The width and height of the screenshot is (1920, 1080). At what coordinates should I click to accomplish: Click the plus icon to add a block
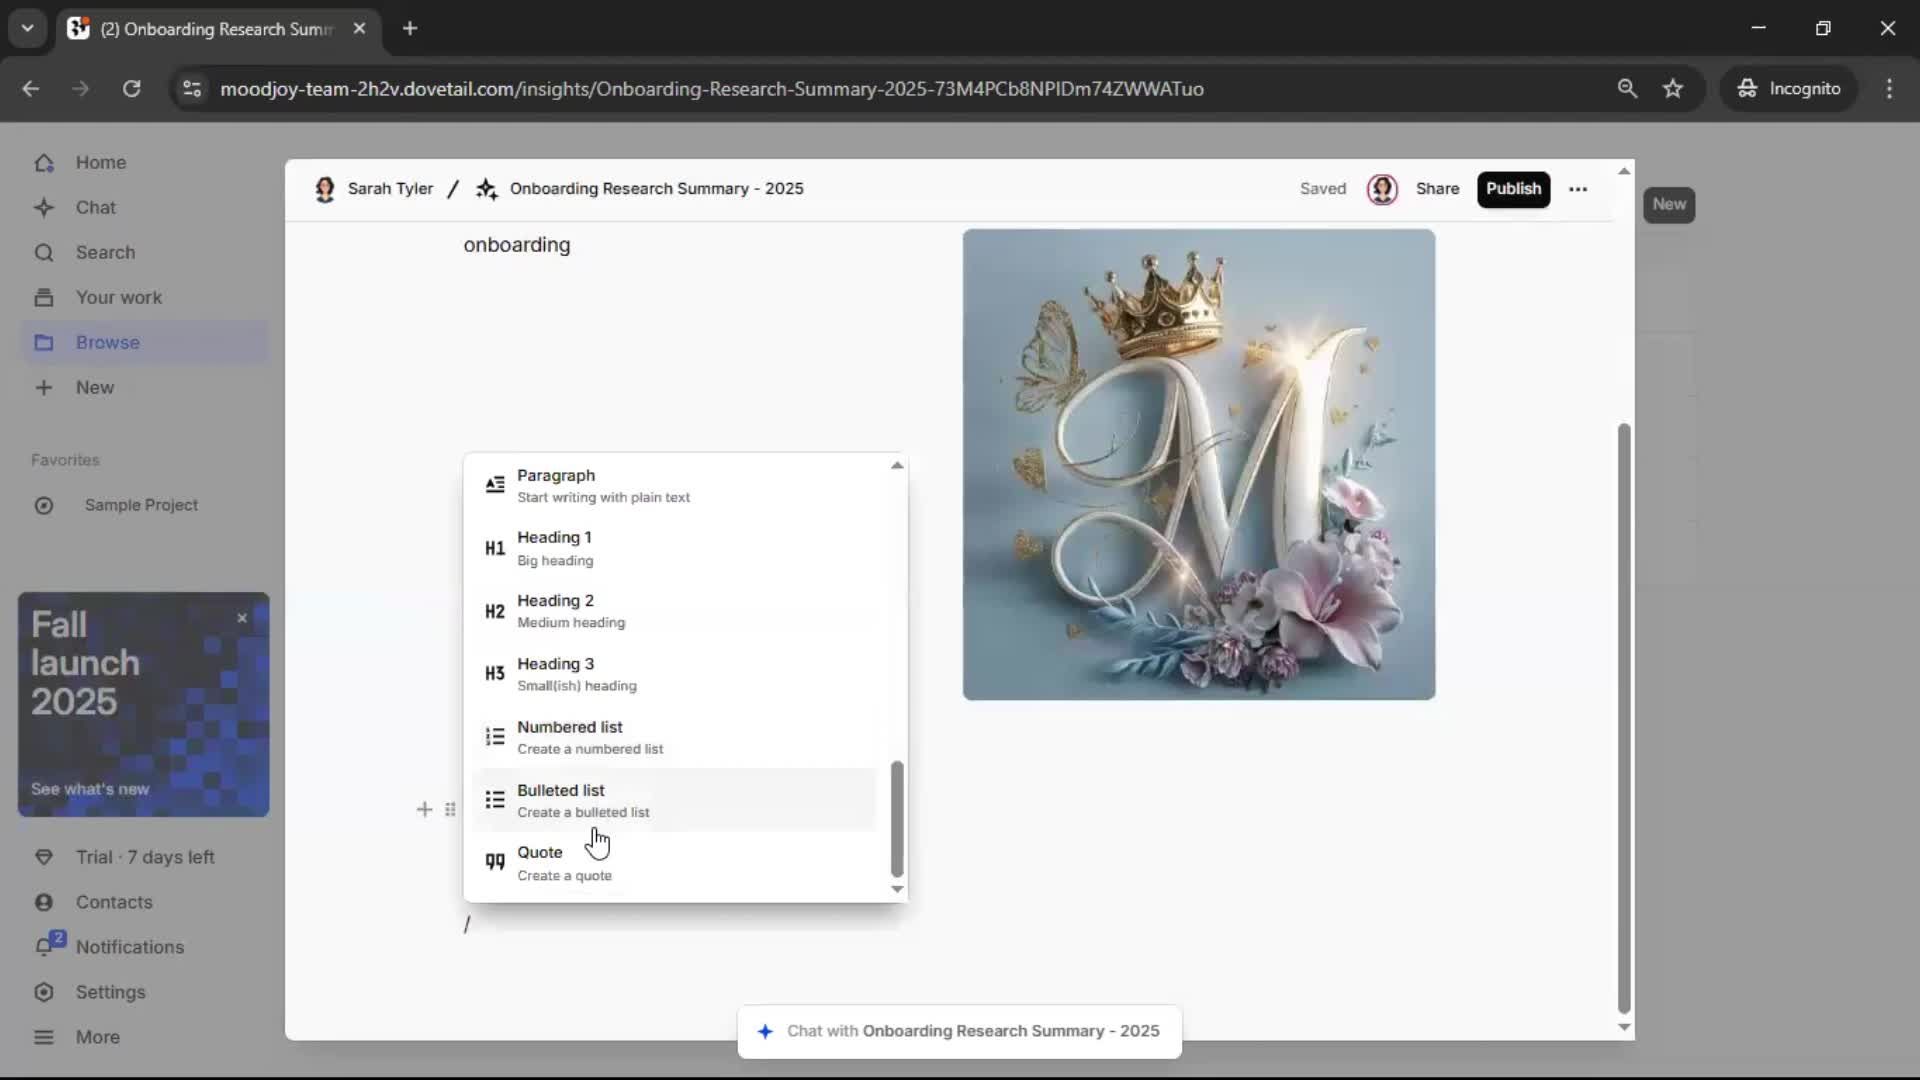[x=424, y=809]
